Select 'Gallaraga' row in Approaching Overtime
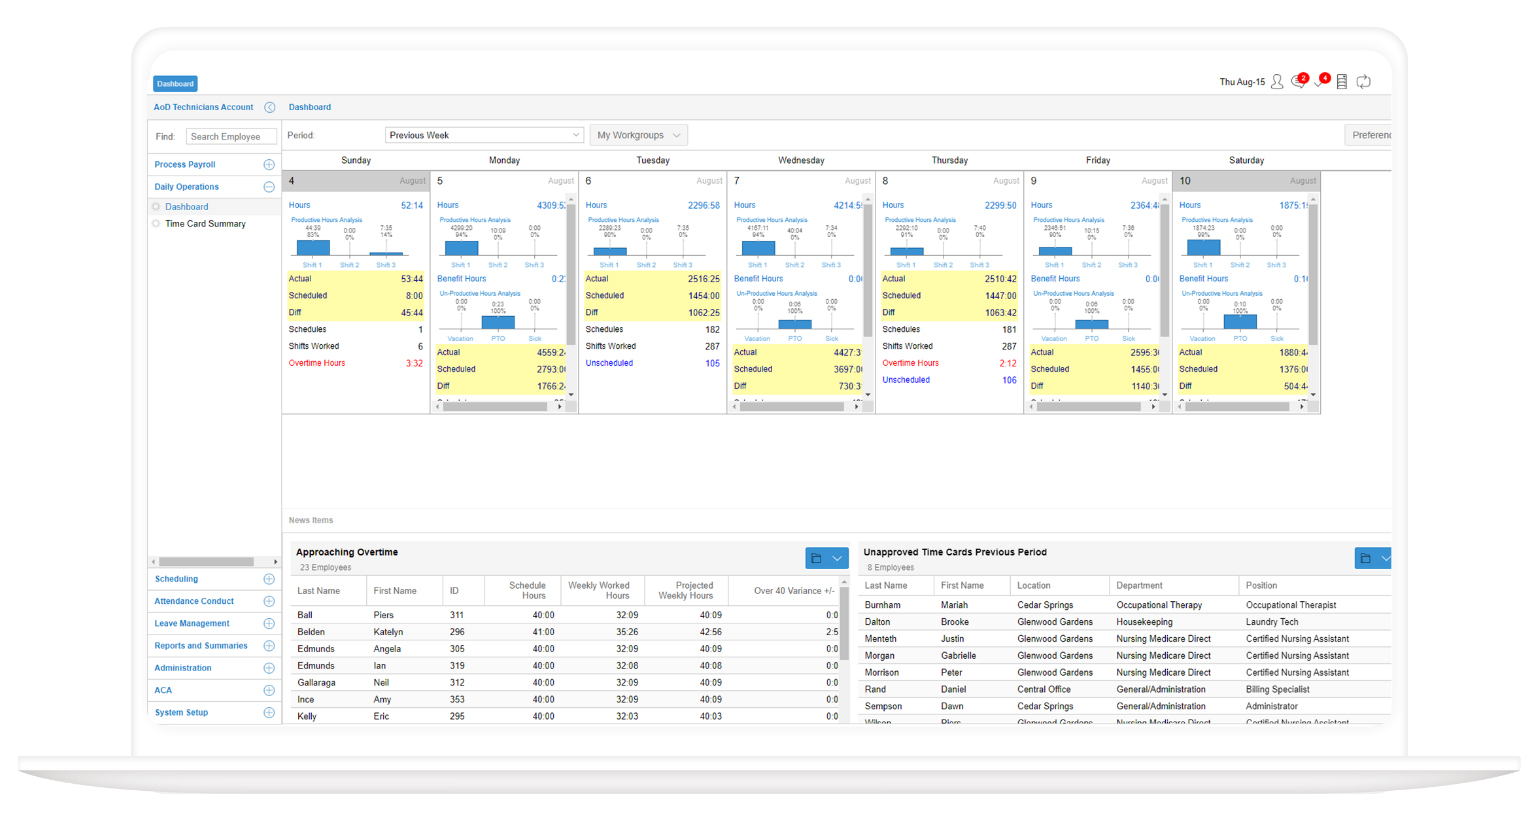Image resolution: width=1539 pixels, height=817 pixels. tap(566, 683)
